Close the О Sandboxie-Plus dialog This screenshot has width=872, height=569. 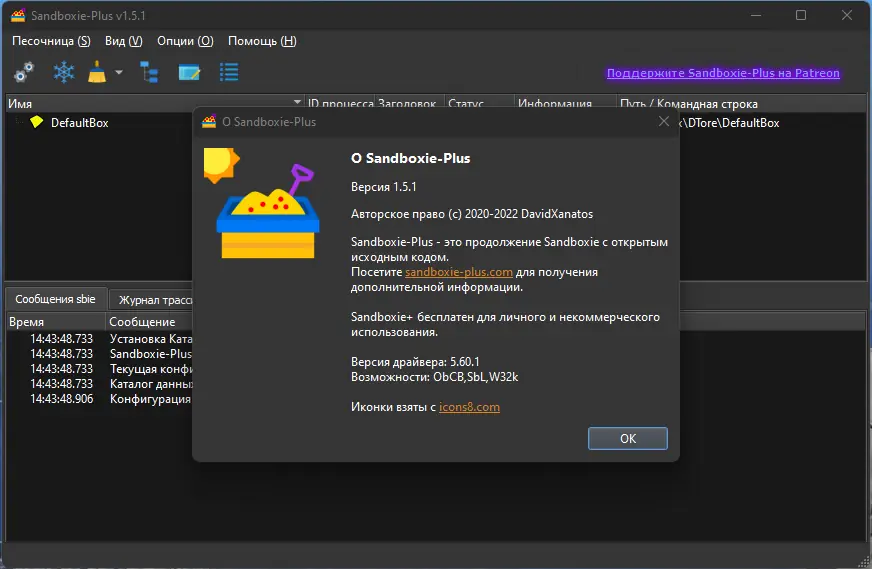[663, 121]
